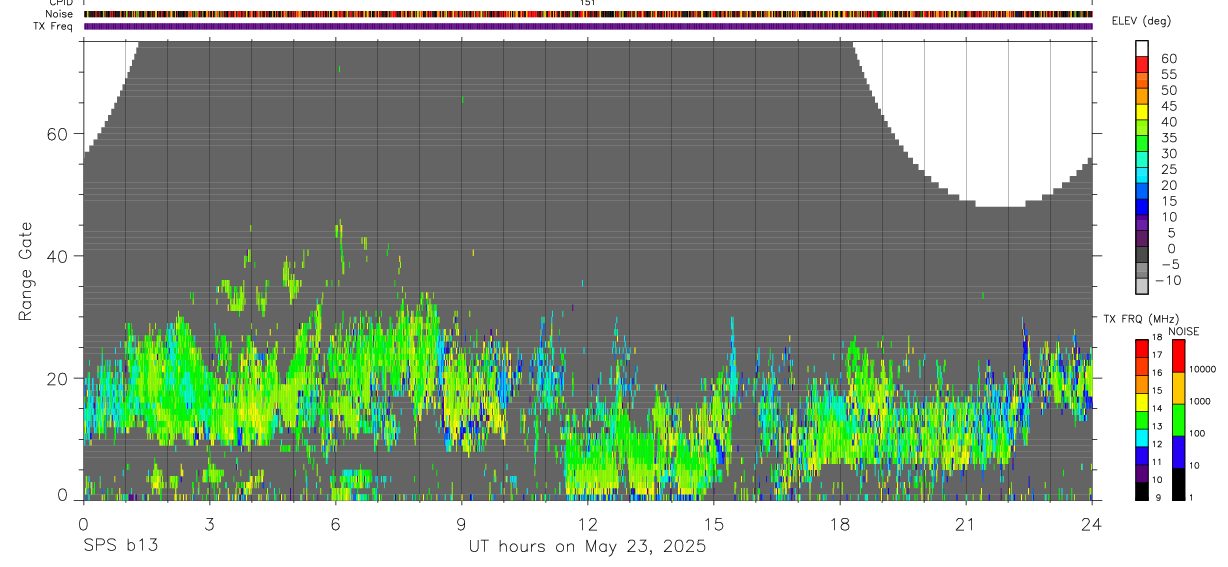Select the 10000 label on NOISE colorbar

(1207, 369)
